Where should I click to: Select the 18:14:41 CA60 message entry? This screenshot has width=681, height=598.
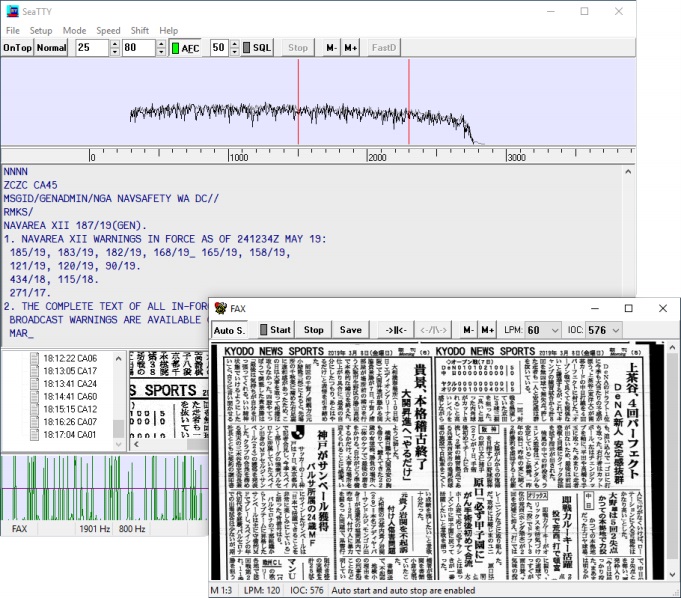click(70, 396)
